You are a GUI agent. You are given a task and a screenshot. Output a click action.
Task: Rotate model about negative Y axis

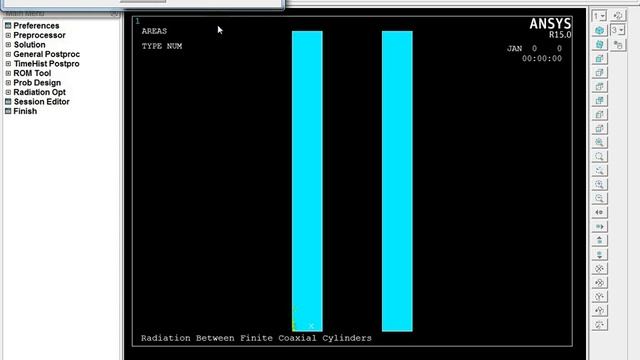point(599,296)
